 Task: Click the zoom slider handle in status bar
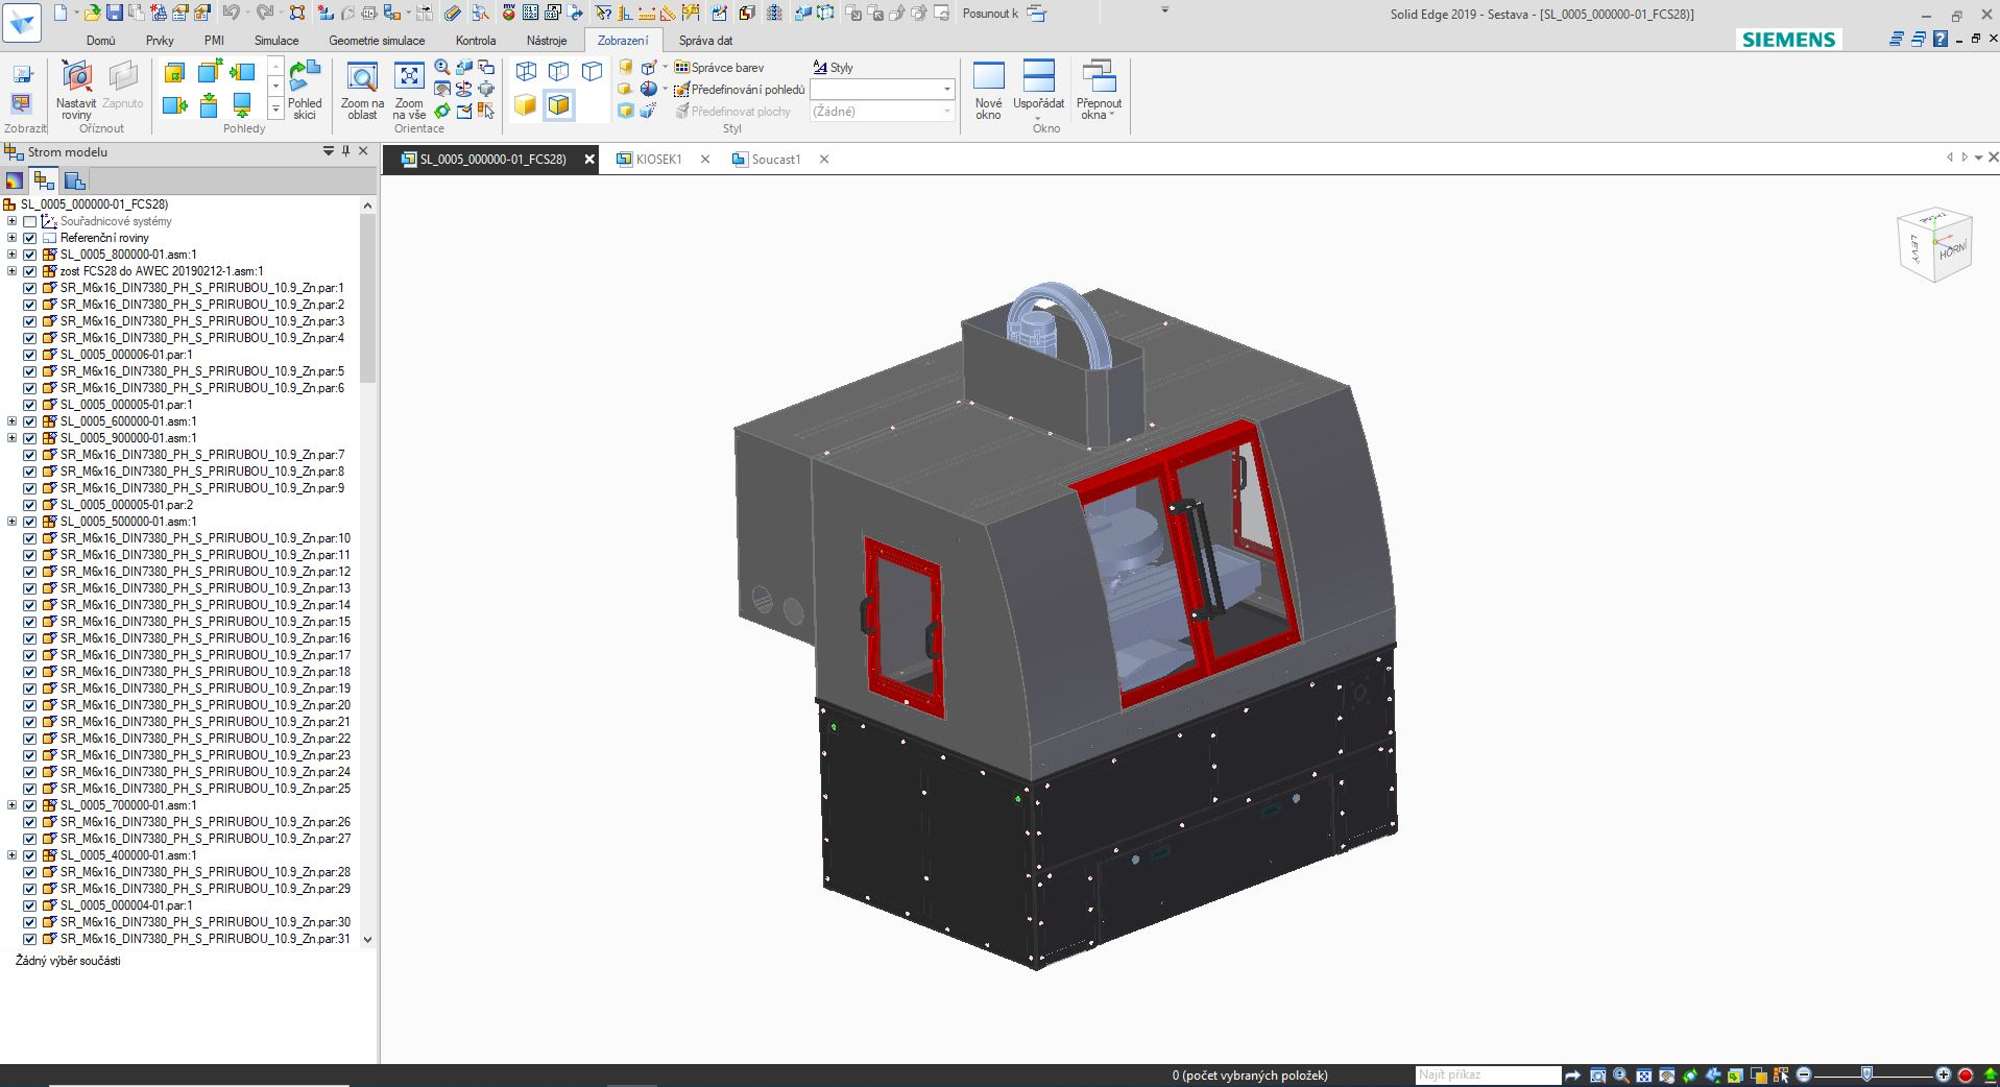[1866, 1075]
